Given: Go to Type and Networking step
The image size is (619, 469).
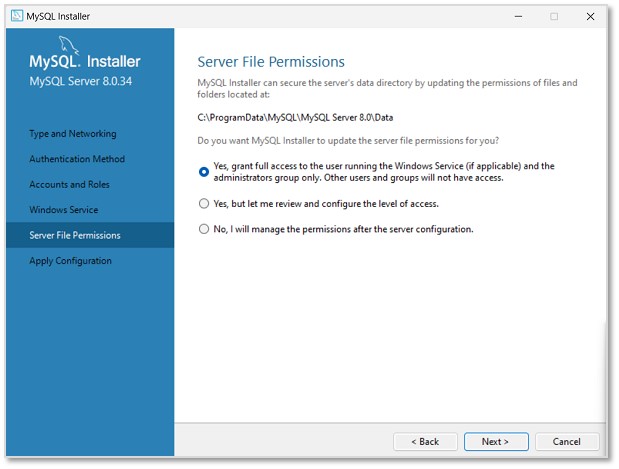Looking at the screenshot, I should pos(73,134).
